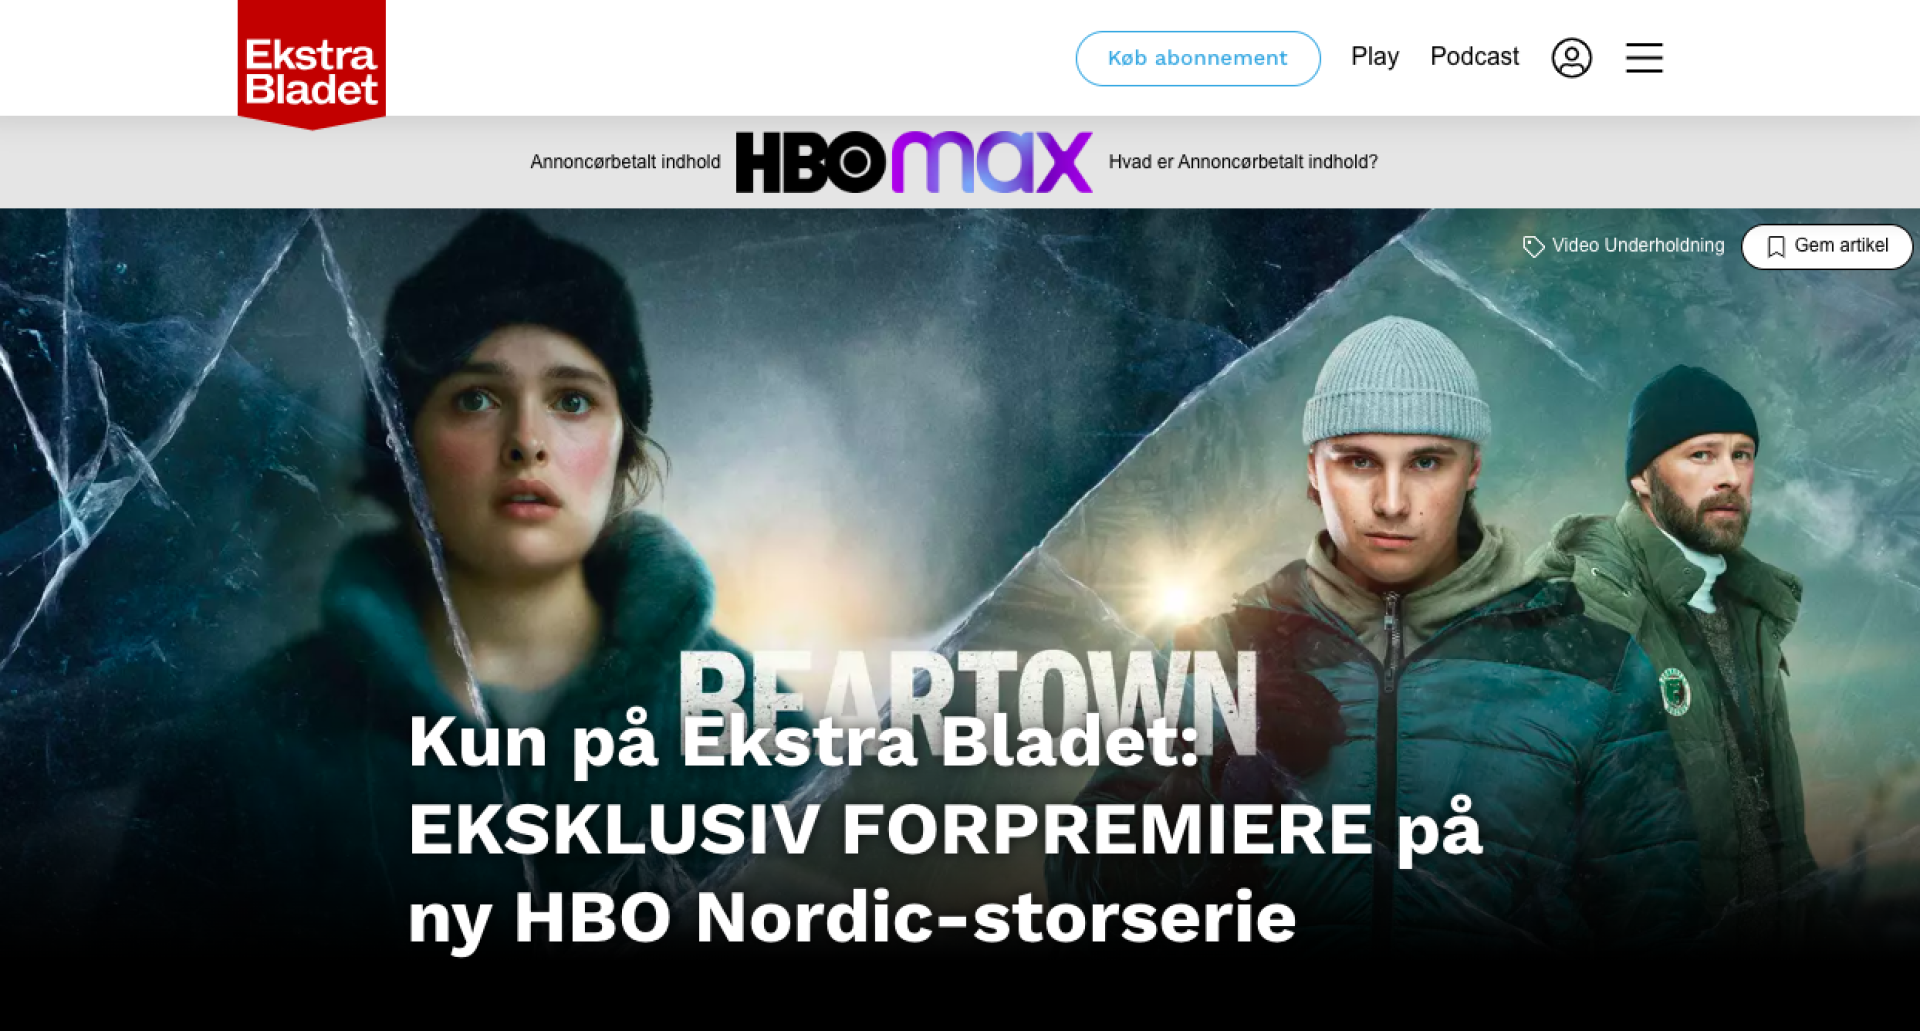Click the tag icon beside Video Underholdning
Screen dimensions: 1920x1031
point(1533,246)
